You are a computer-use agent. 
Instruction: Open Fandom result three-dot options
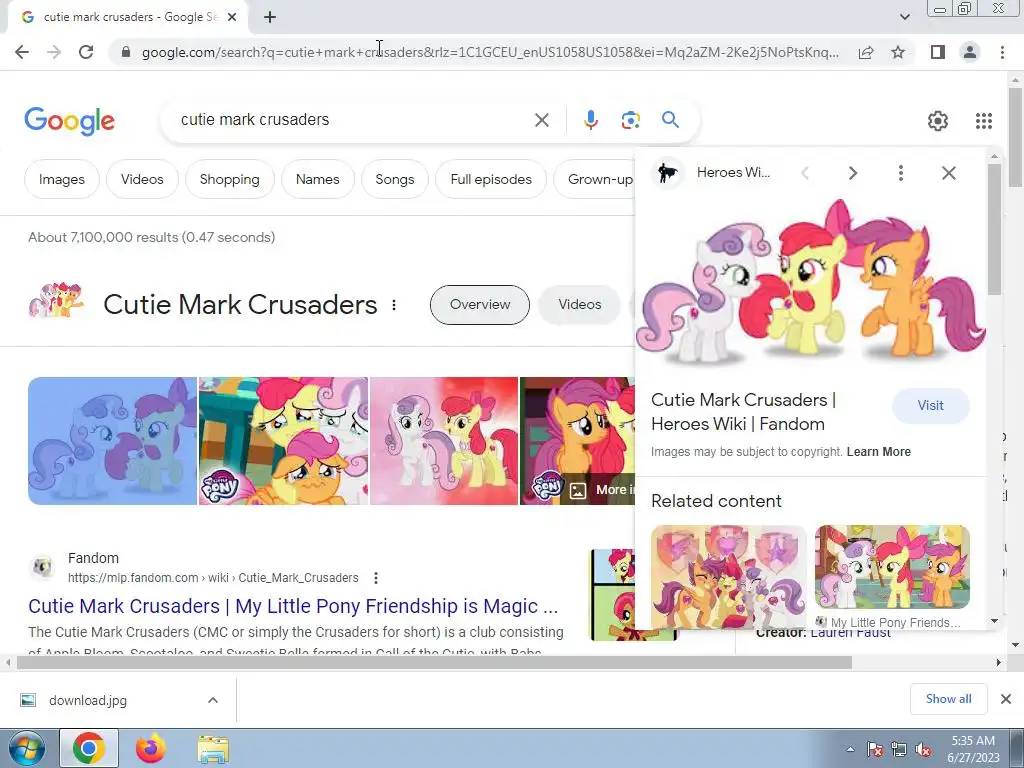[376, 578]
